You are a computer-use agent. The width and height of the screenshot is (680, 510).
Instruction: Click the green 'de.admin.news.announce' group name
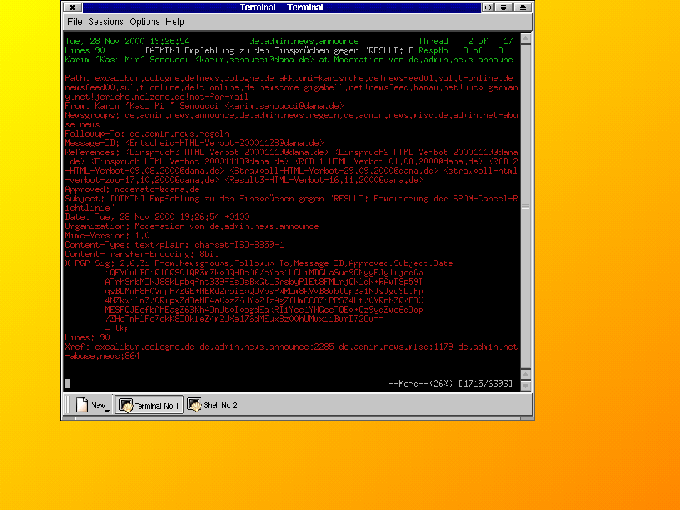point(304,41)
